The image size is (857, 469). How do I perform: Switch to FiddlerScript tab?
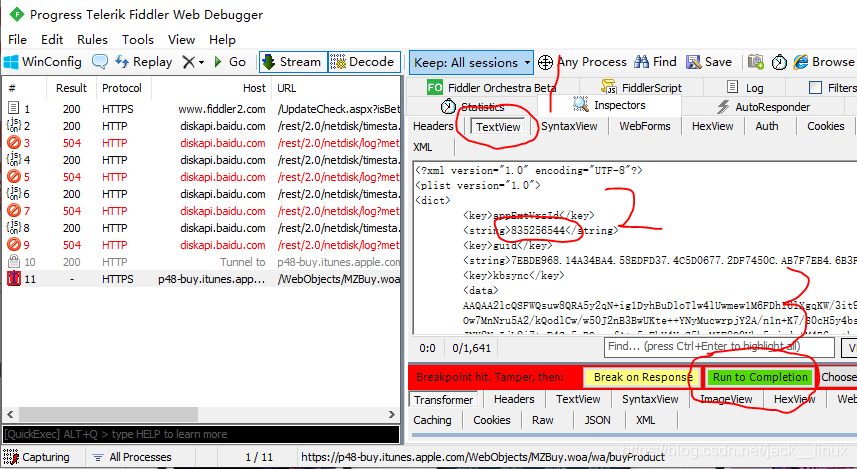coord(642,87)
